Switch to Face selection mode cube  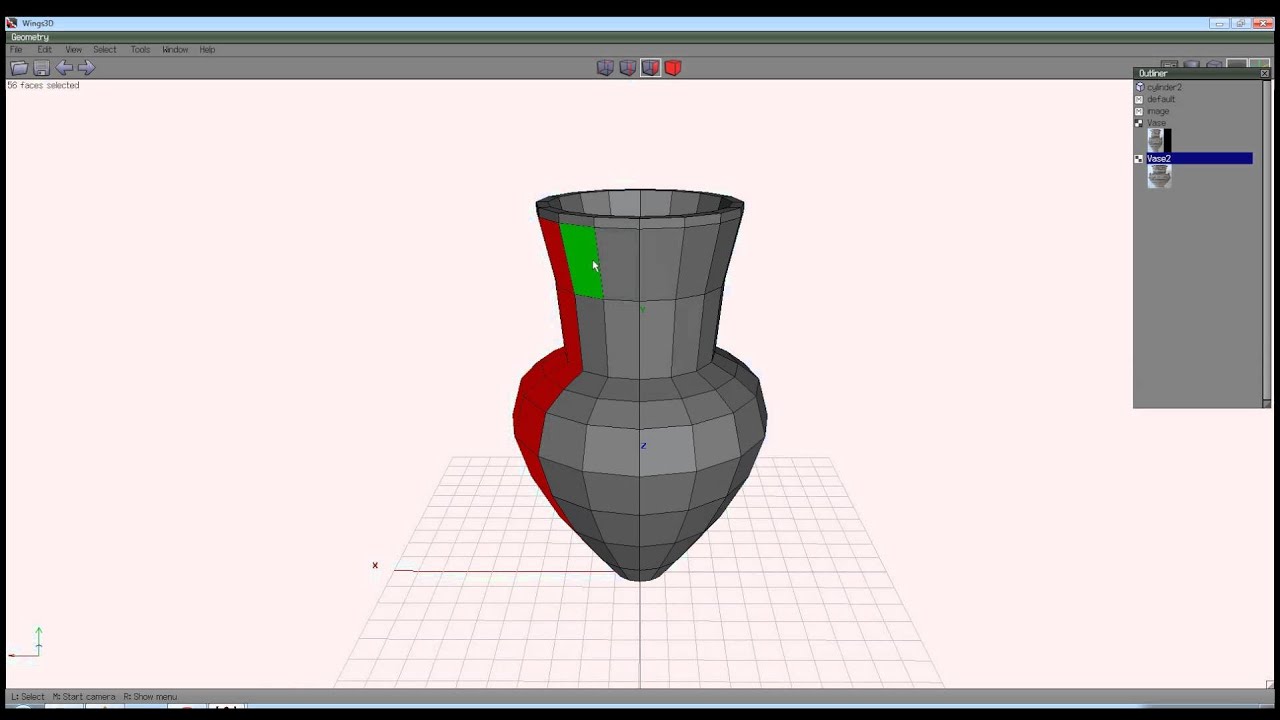pos(650,68)
